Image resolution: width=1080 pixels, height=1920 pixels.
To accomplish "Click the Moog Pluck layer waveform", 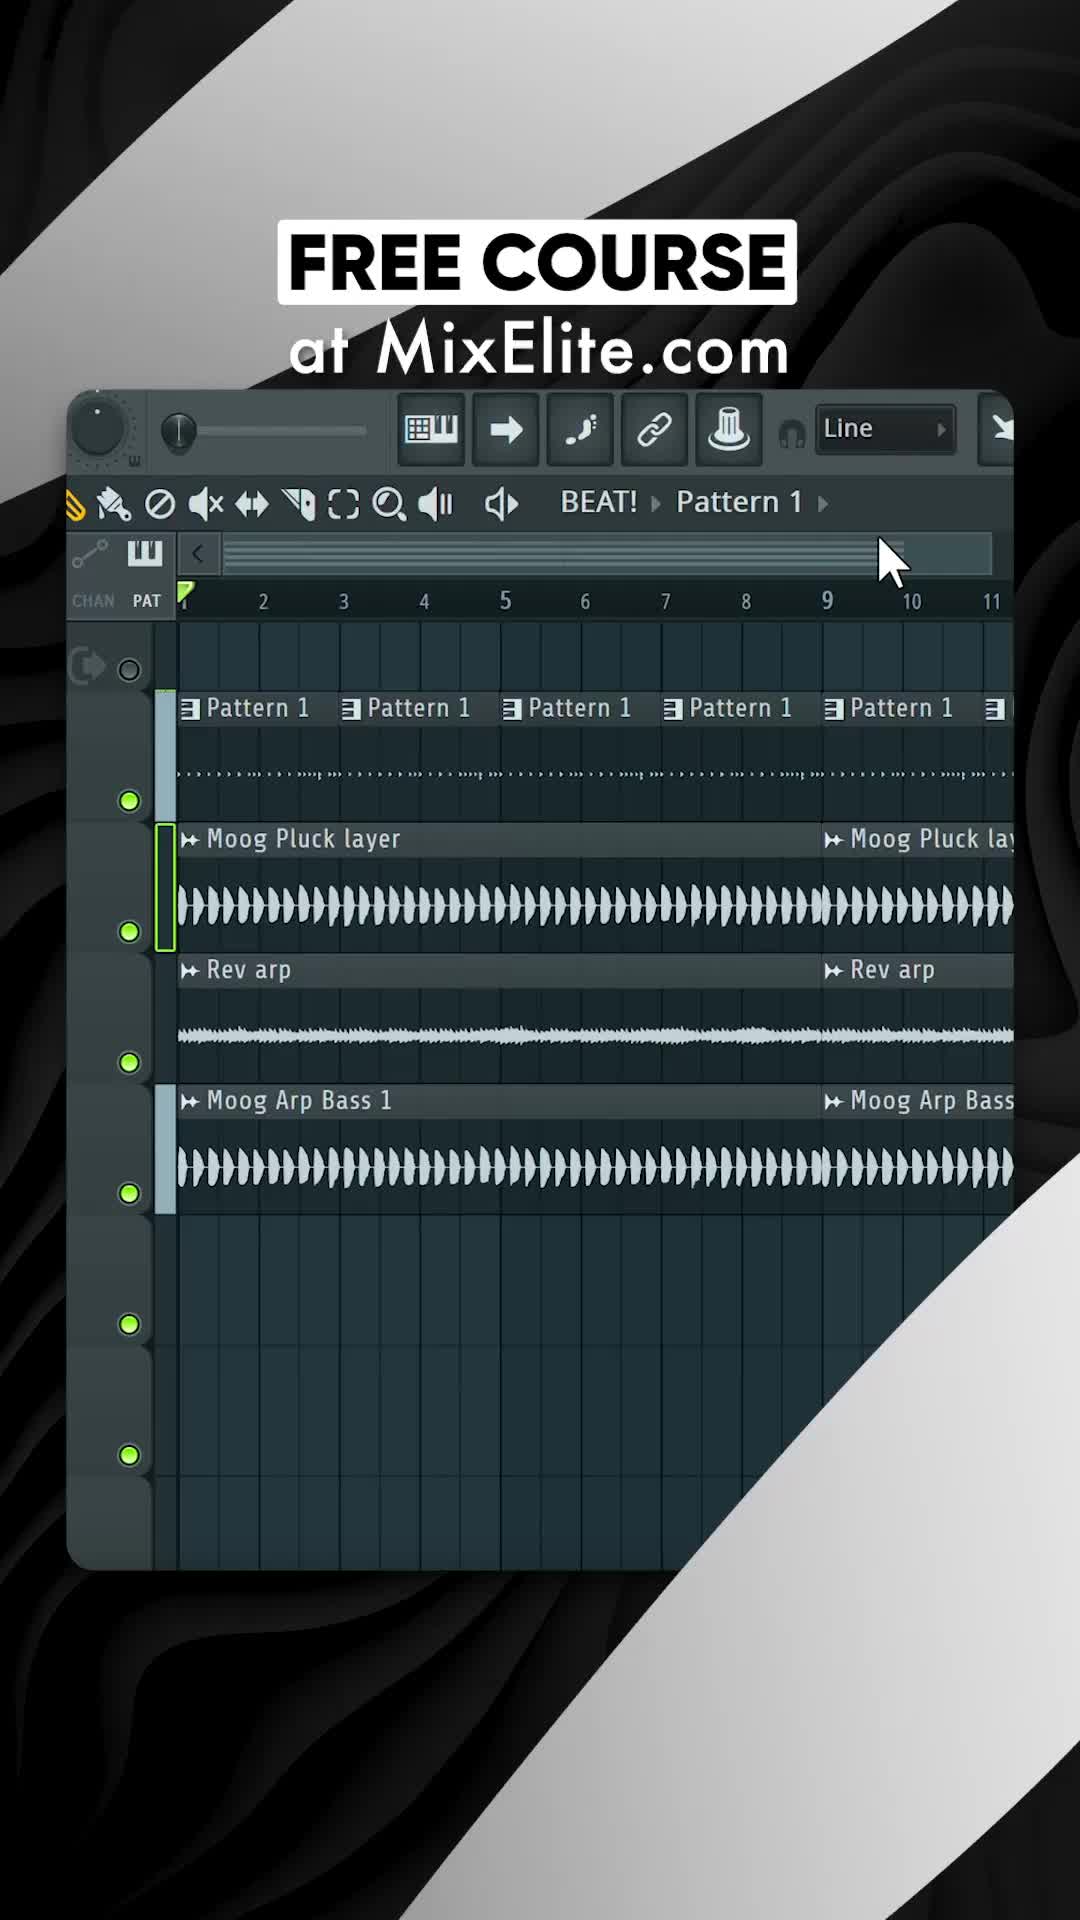I will 499,906.
